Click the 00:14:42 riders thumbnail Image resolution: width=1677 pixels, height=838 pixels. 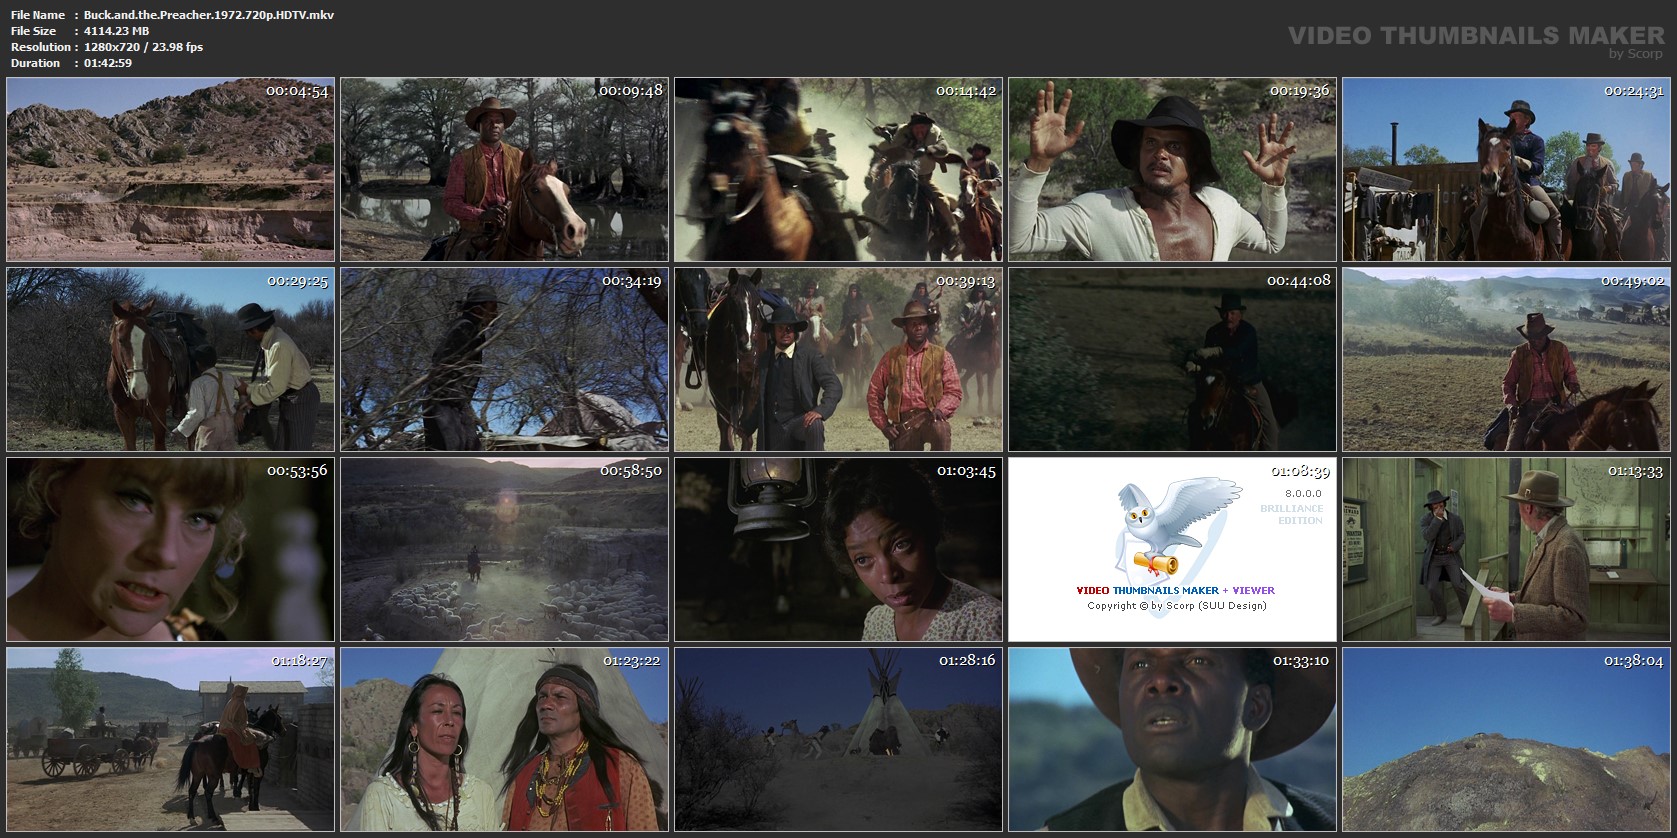(x=838, y=169)
